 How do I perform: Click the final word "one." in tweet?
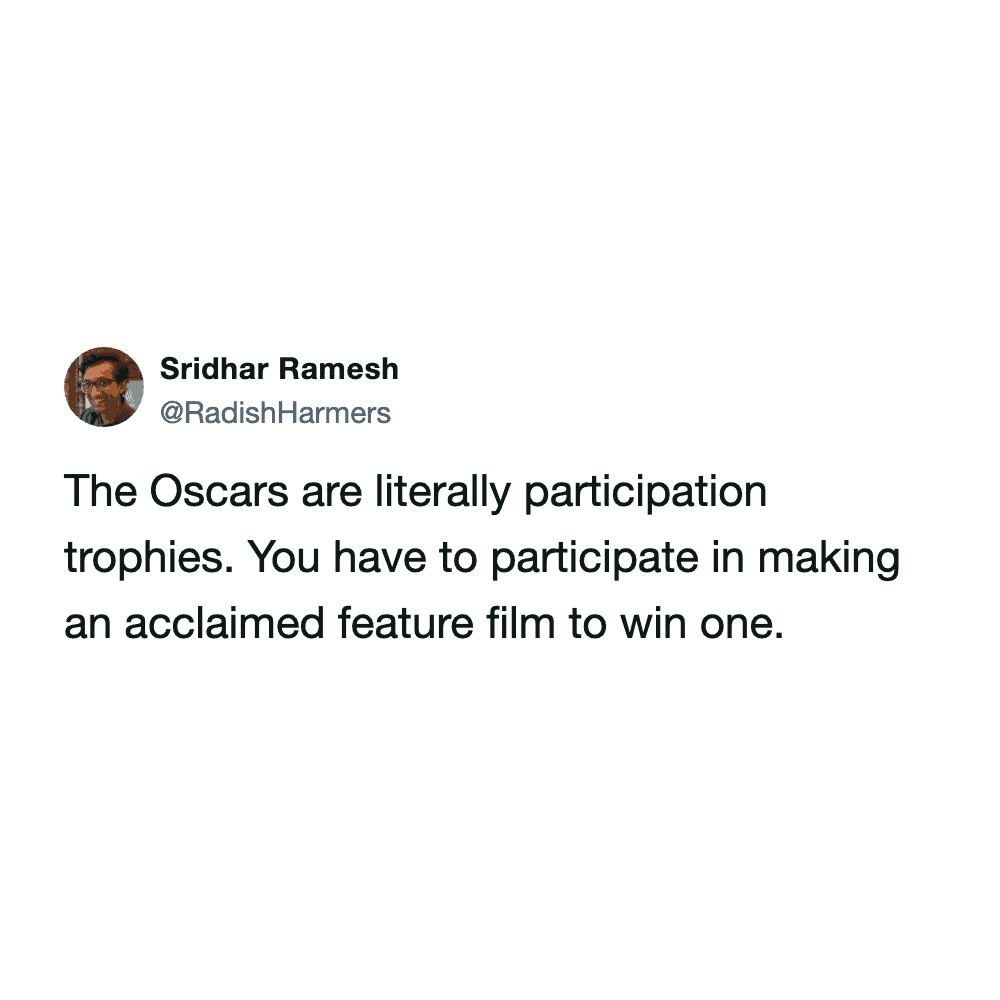(x=741, y=623)
